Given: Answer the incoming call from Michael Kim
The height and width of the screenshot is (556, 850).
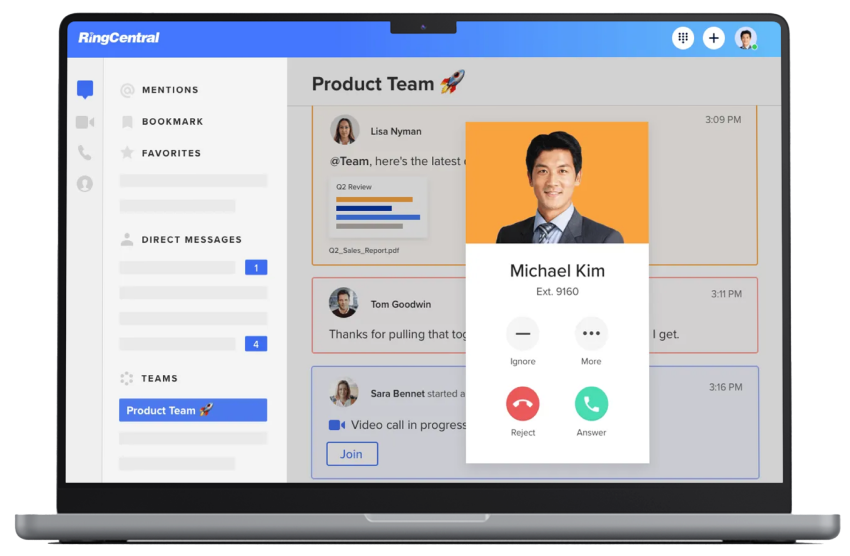Looking at the screenshot, I should click(591, 404).
